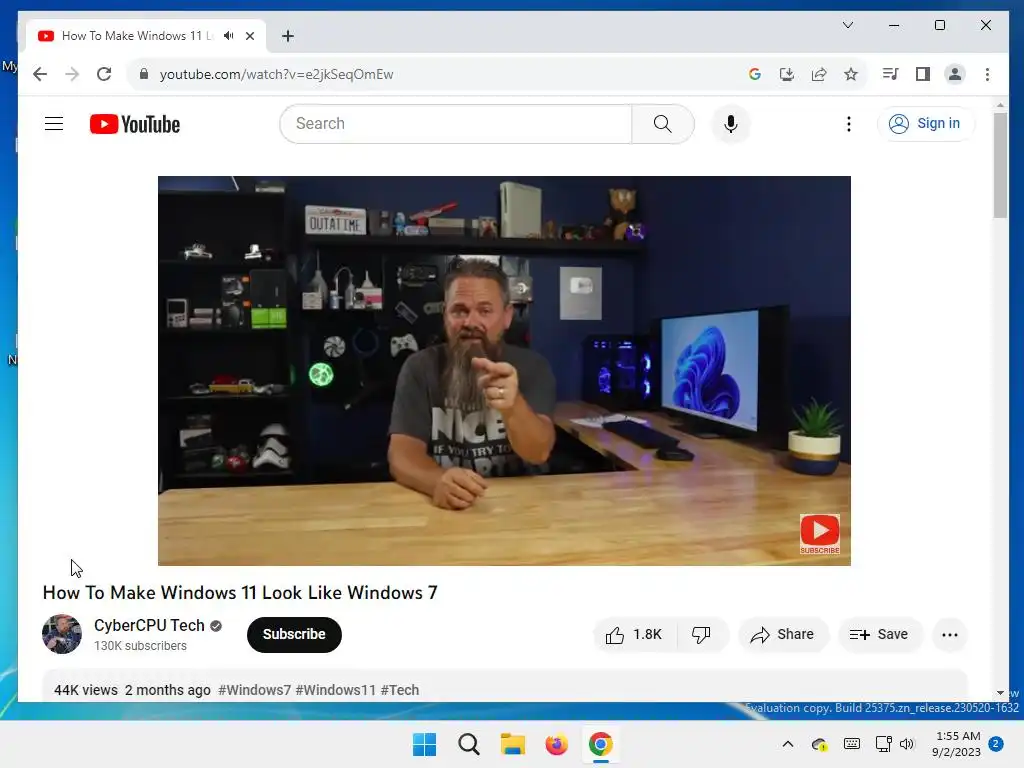The image size is (1024, 768).
Task: Click the Google icon in the address bar
Action: 755,74
